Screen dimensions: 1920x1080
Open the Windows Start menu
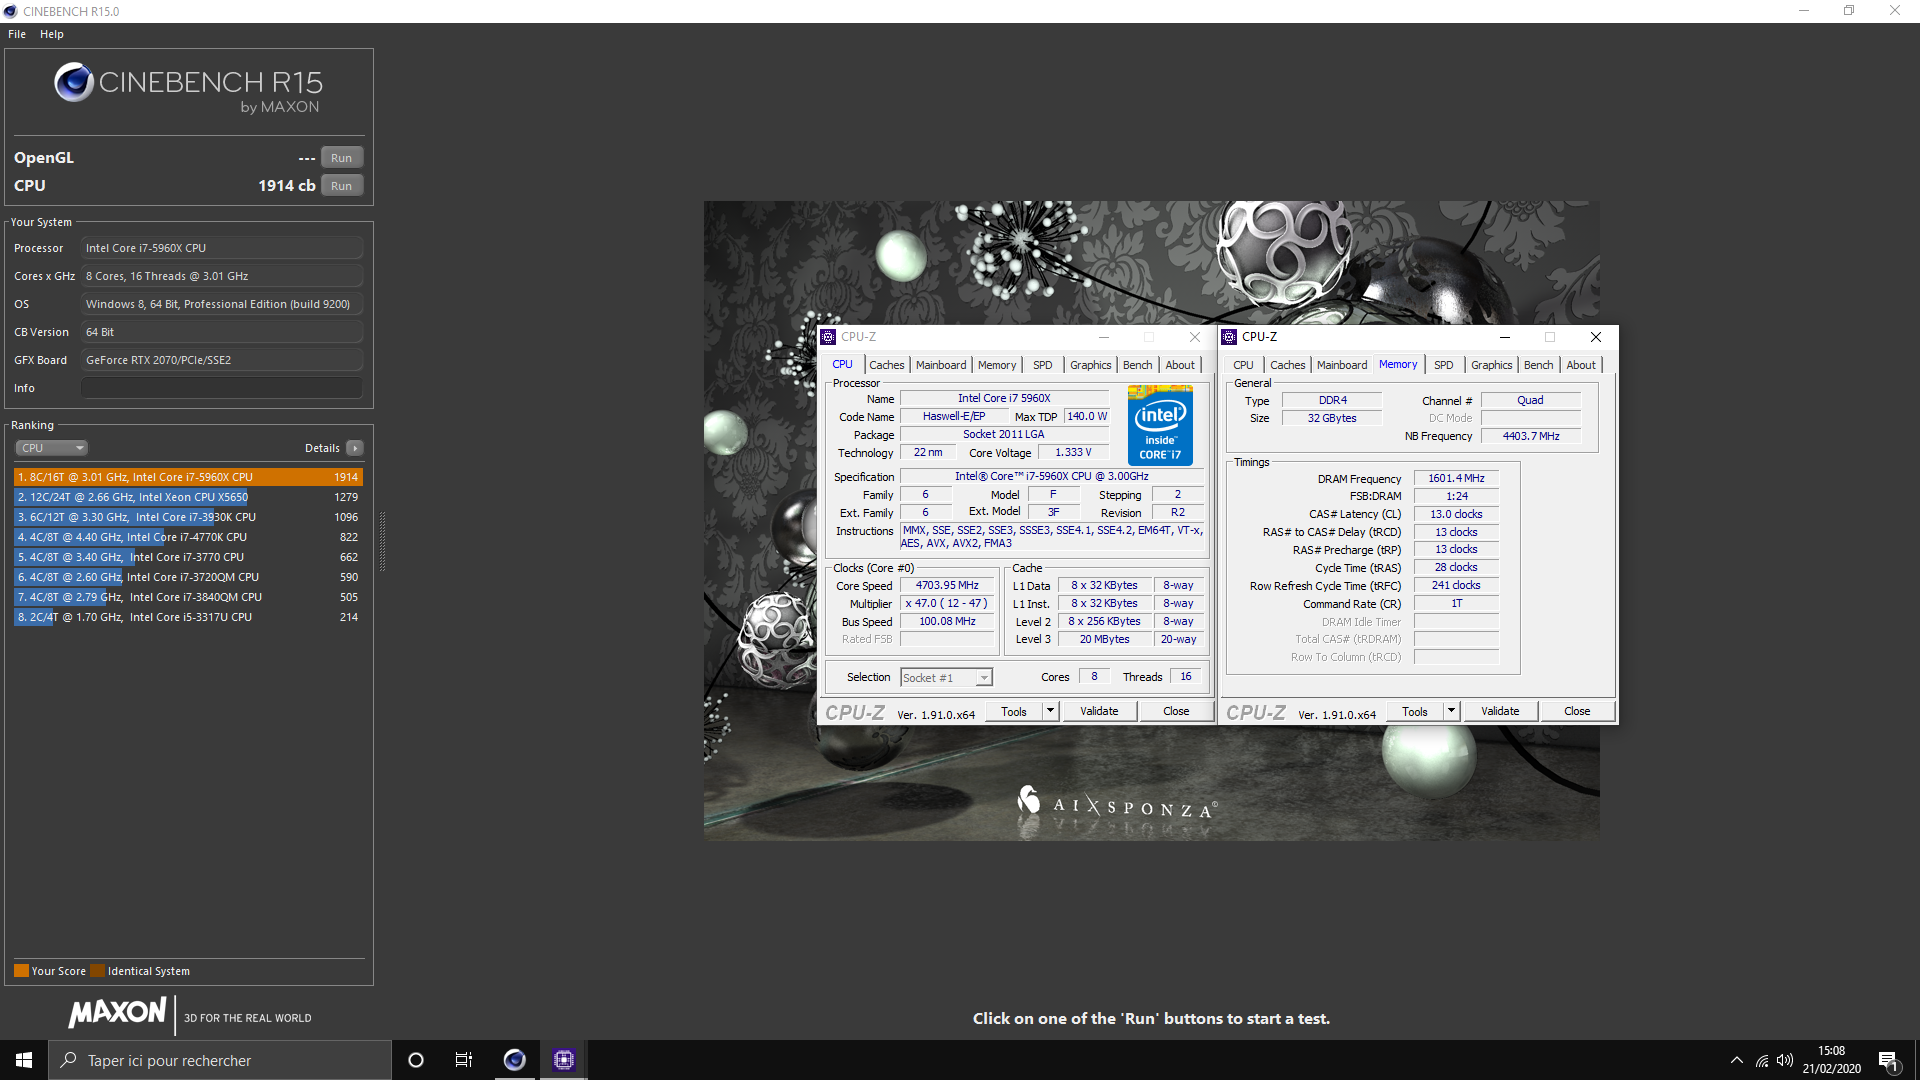(24, 1060)
